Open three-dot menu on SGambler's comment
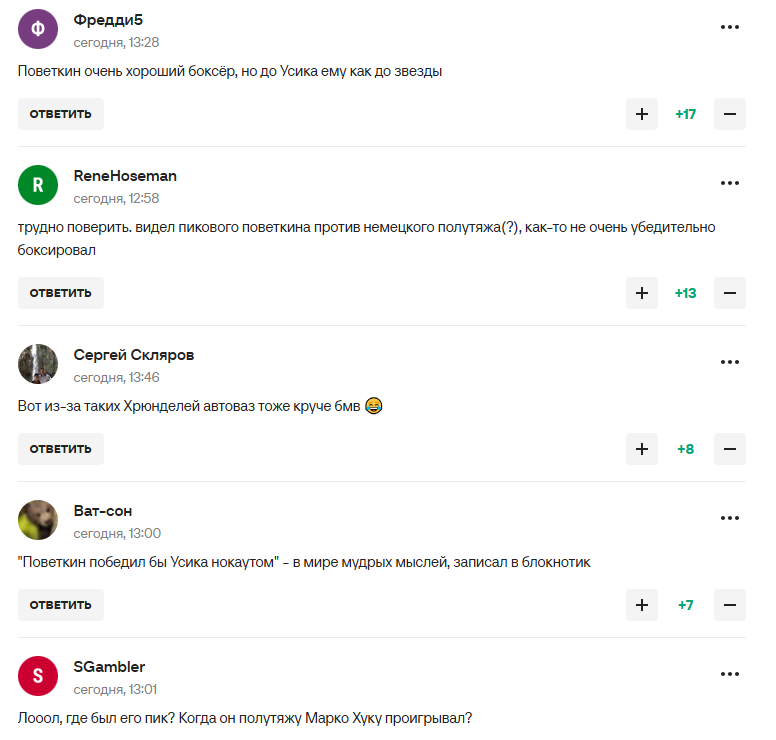This screenshot has height=740, width=776. 730,674
